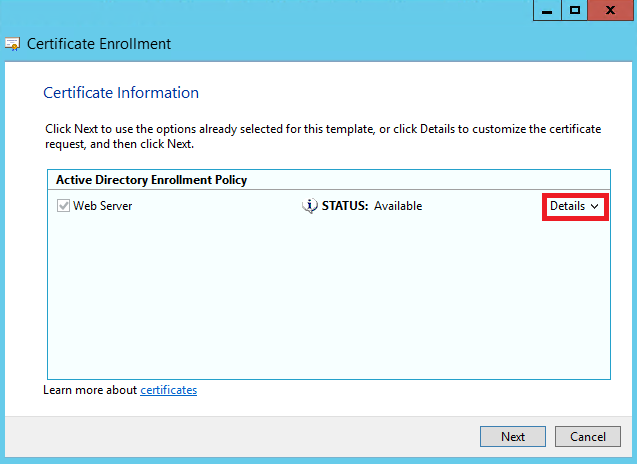637x464 pixels.
Task: Click the status information icon
Action: point(310,206)
